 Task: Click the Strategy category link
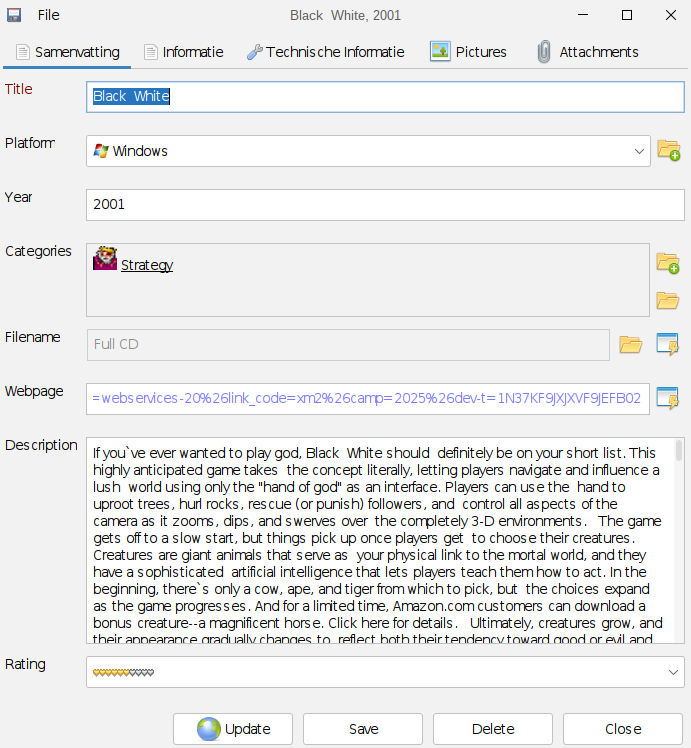pos(147,265)
